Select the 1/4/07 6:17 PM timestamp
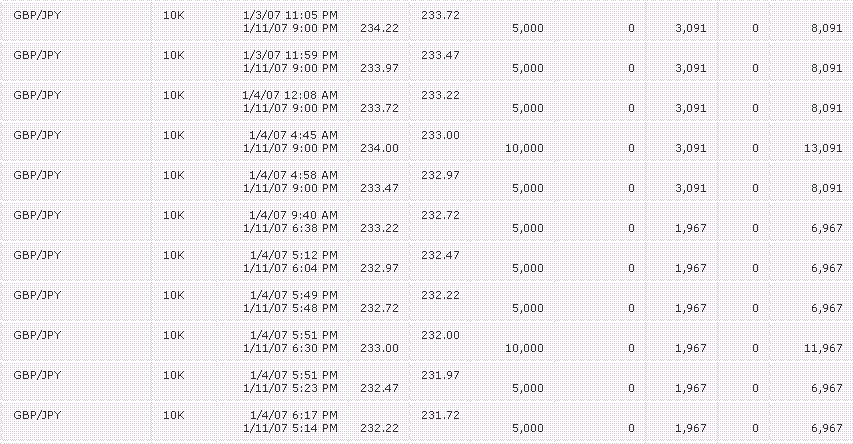 point(294,415)
